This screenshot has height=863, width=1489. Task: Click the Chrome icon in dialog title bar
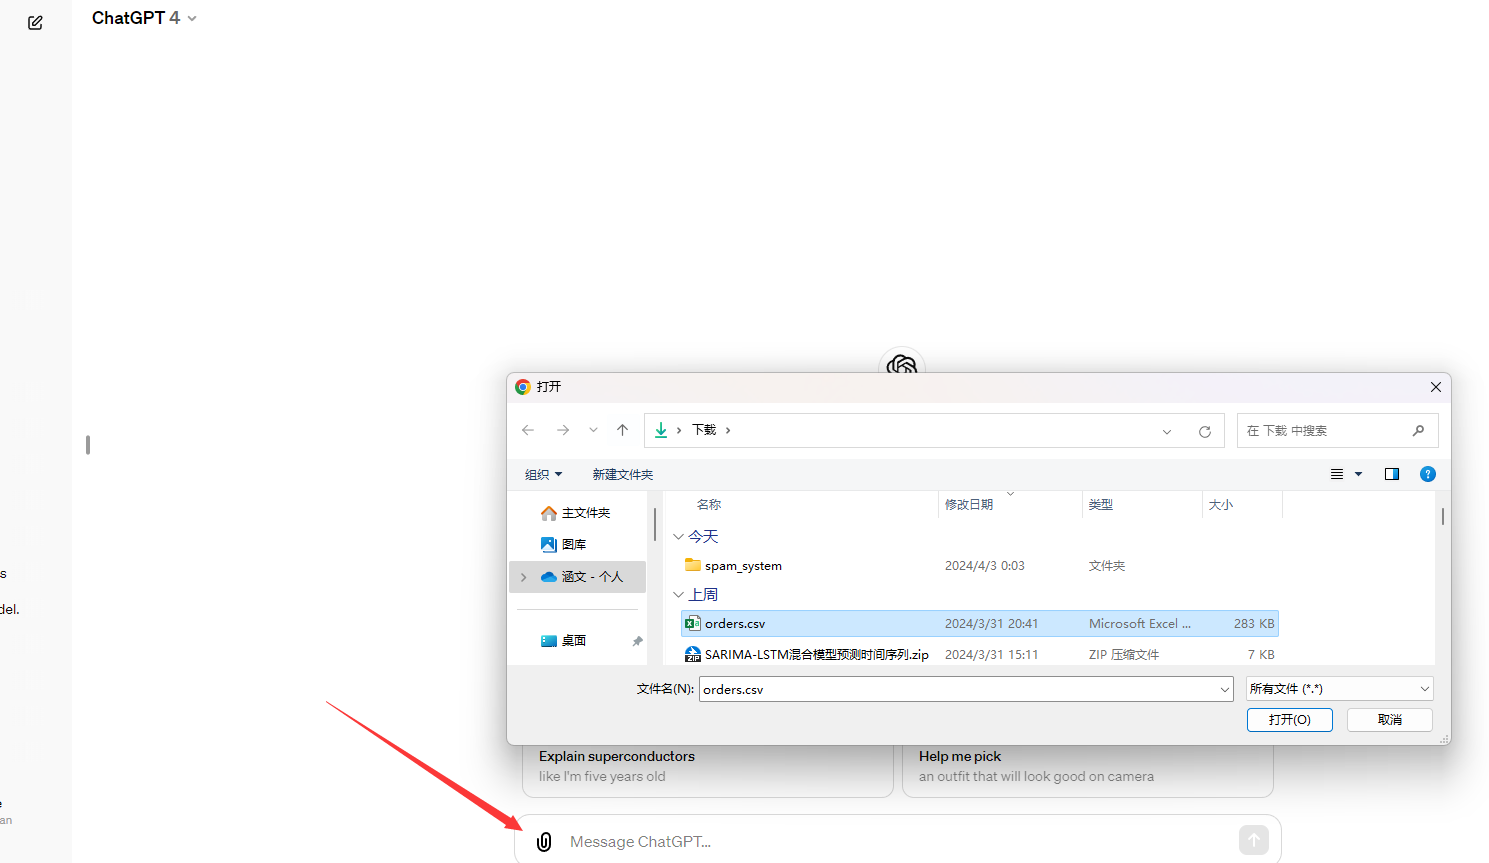(523, 387)
